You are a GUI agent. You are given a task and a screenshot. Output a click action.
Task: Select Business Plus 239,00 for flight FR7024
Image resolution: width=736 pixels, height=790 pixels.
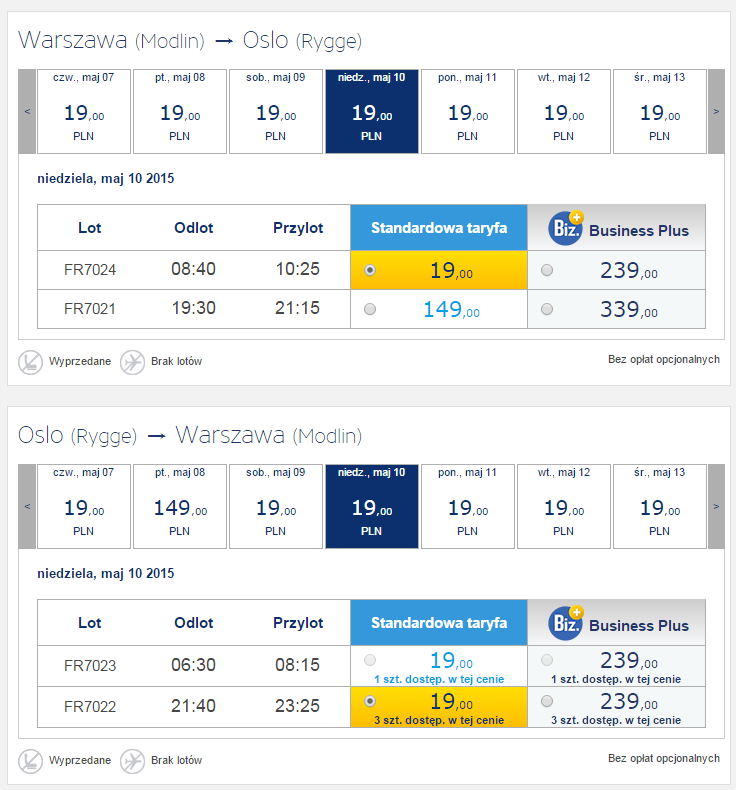tap(547, 270)
